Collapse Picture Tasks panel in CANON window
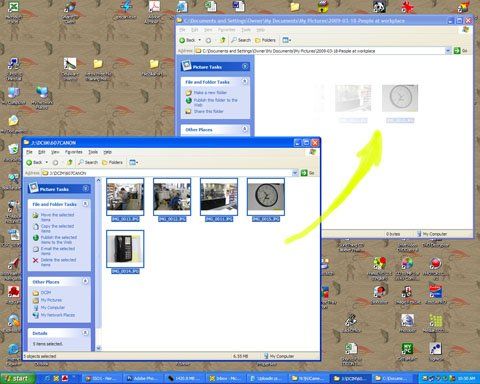 point(86,189)
